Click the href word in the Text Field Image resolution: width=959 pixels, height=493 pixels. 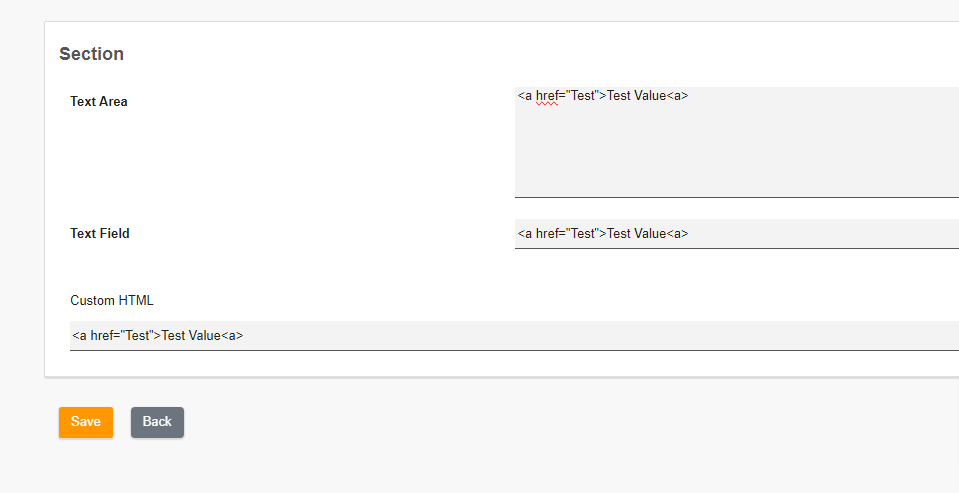pyautogui.click(x=548, y=234)
